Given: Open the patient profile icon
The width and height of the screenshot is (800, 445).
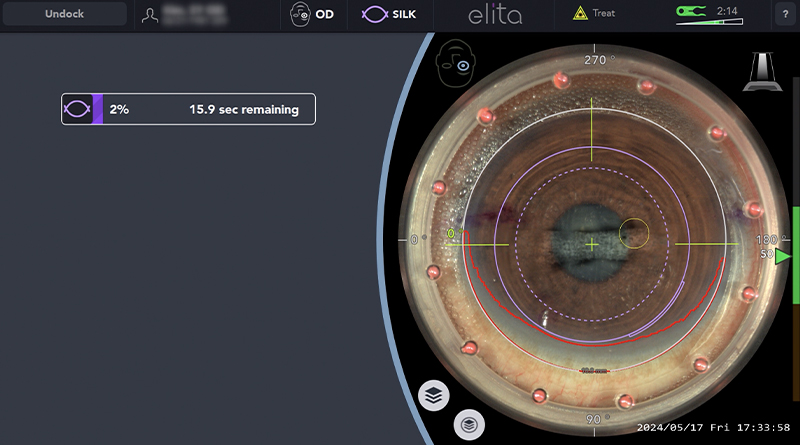Looking at the screenshot, I should (x=149, y=15).
